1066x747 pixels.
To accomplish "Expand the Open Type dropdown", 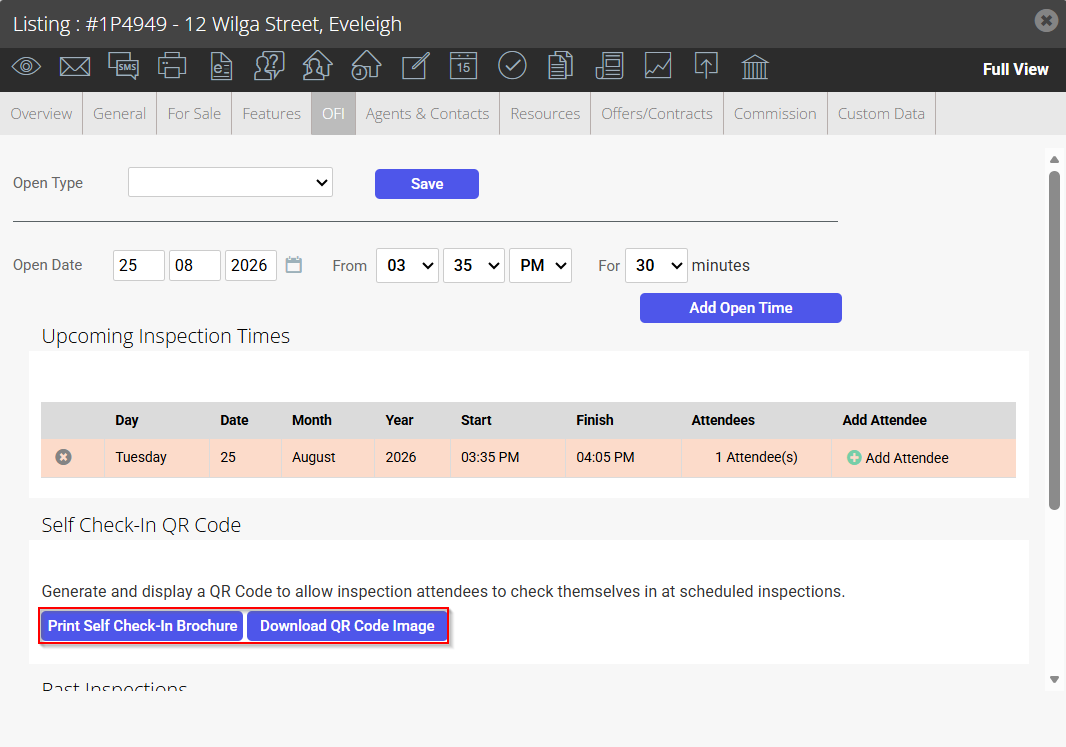I will (x=230, y=182).
